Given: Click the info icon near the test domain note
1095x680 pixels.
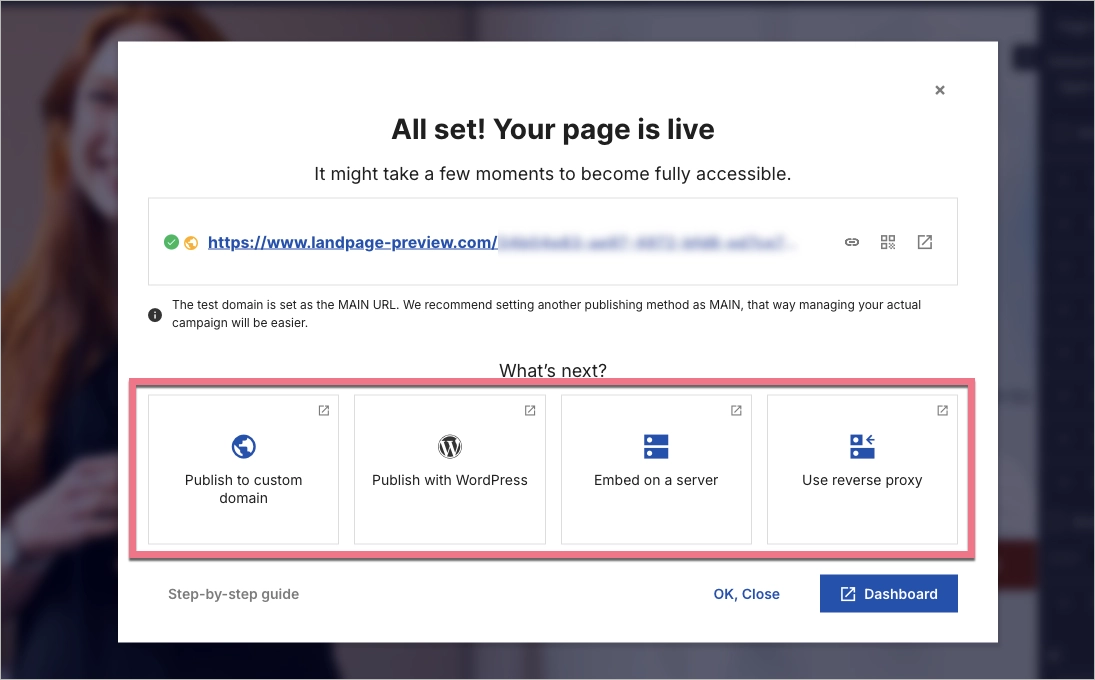Looking at the screenshot, I should click(x=155, y=314).
